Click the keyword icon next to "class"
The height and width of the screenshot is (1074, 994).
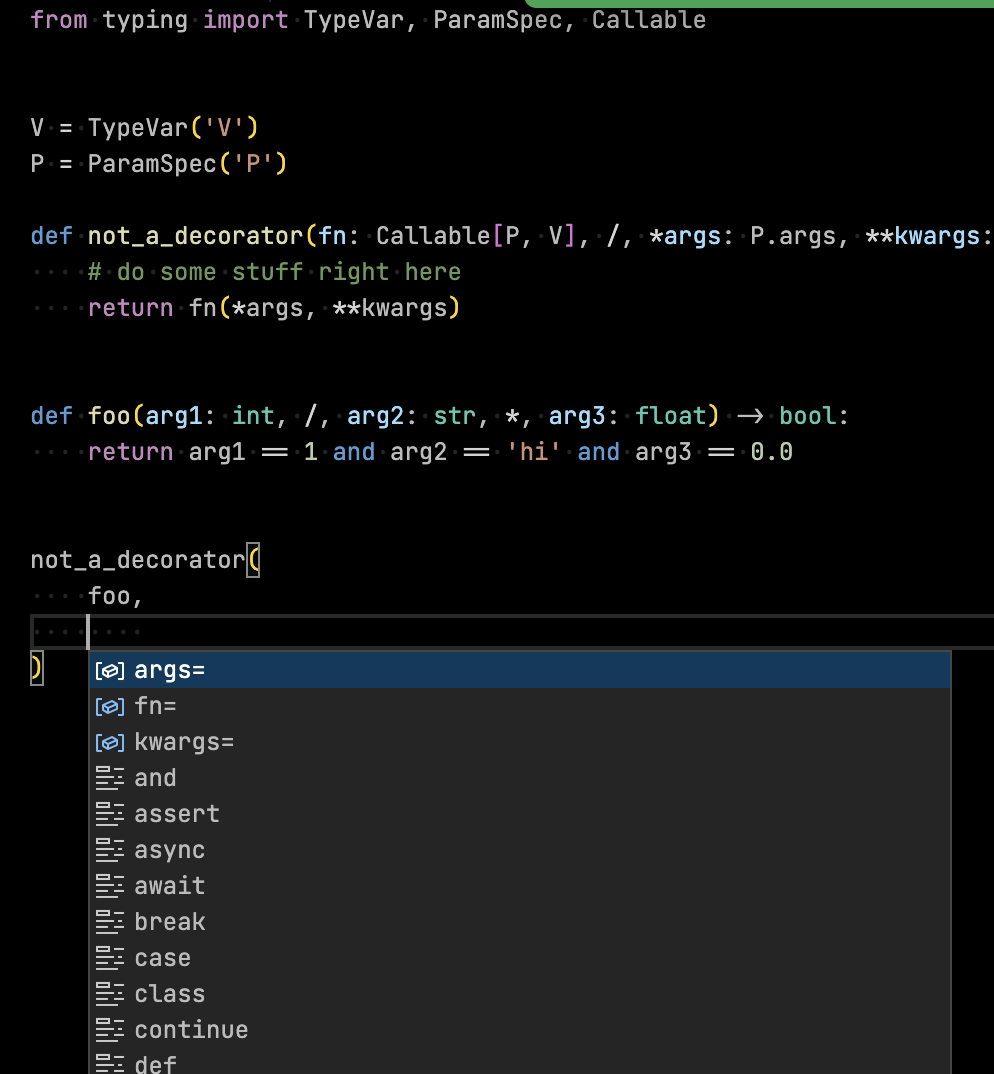(110, 994)
